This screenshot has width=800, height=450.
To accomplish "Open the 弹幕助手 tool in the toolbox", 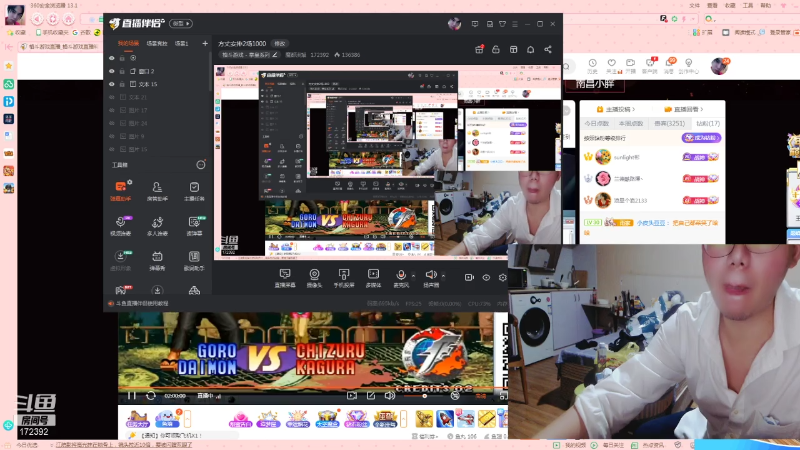I will pos(120,191).
